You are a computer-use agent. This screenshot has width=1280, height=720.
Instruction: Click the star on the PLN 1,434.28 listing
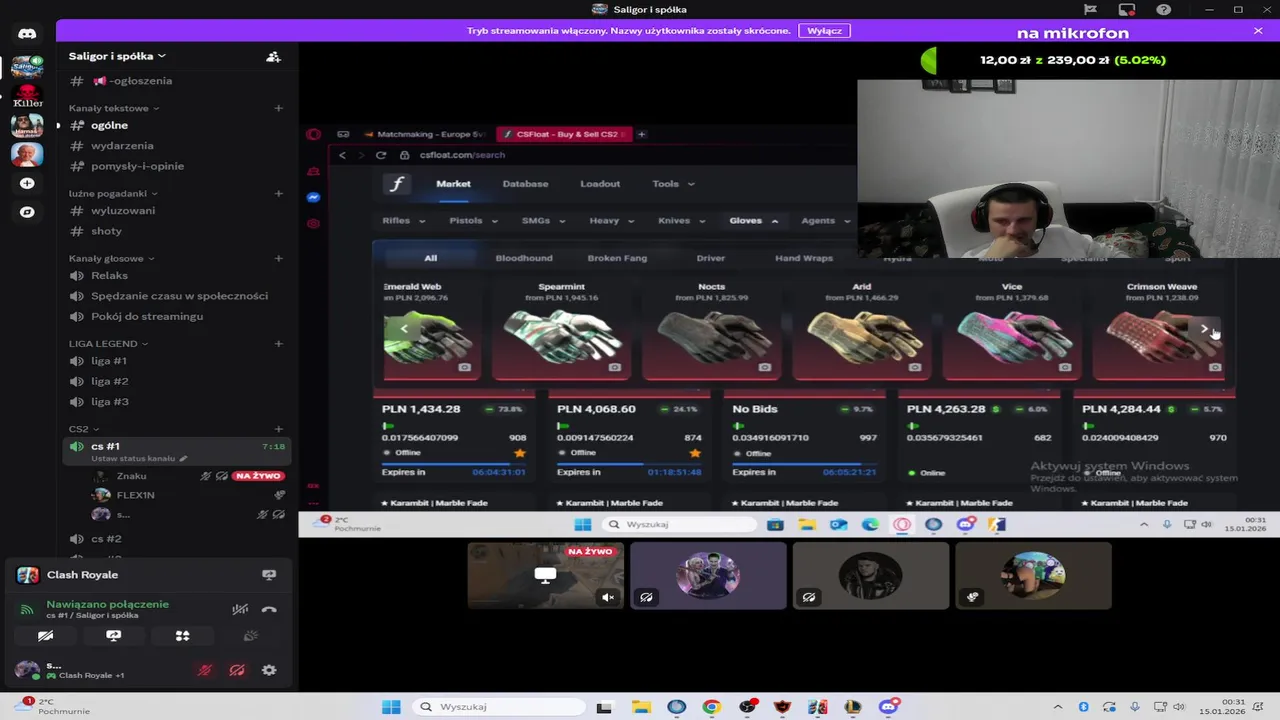click(x=519, y=453)
